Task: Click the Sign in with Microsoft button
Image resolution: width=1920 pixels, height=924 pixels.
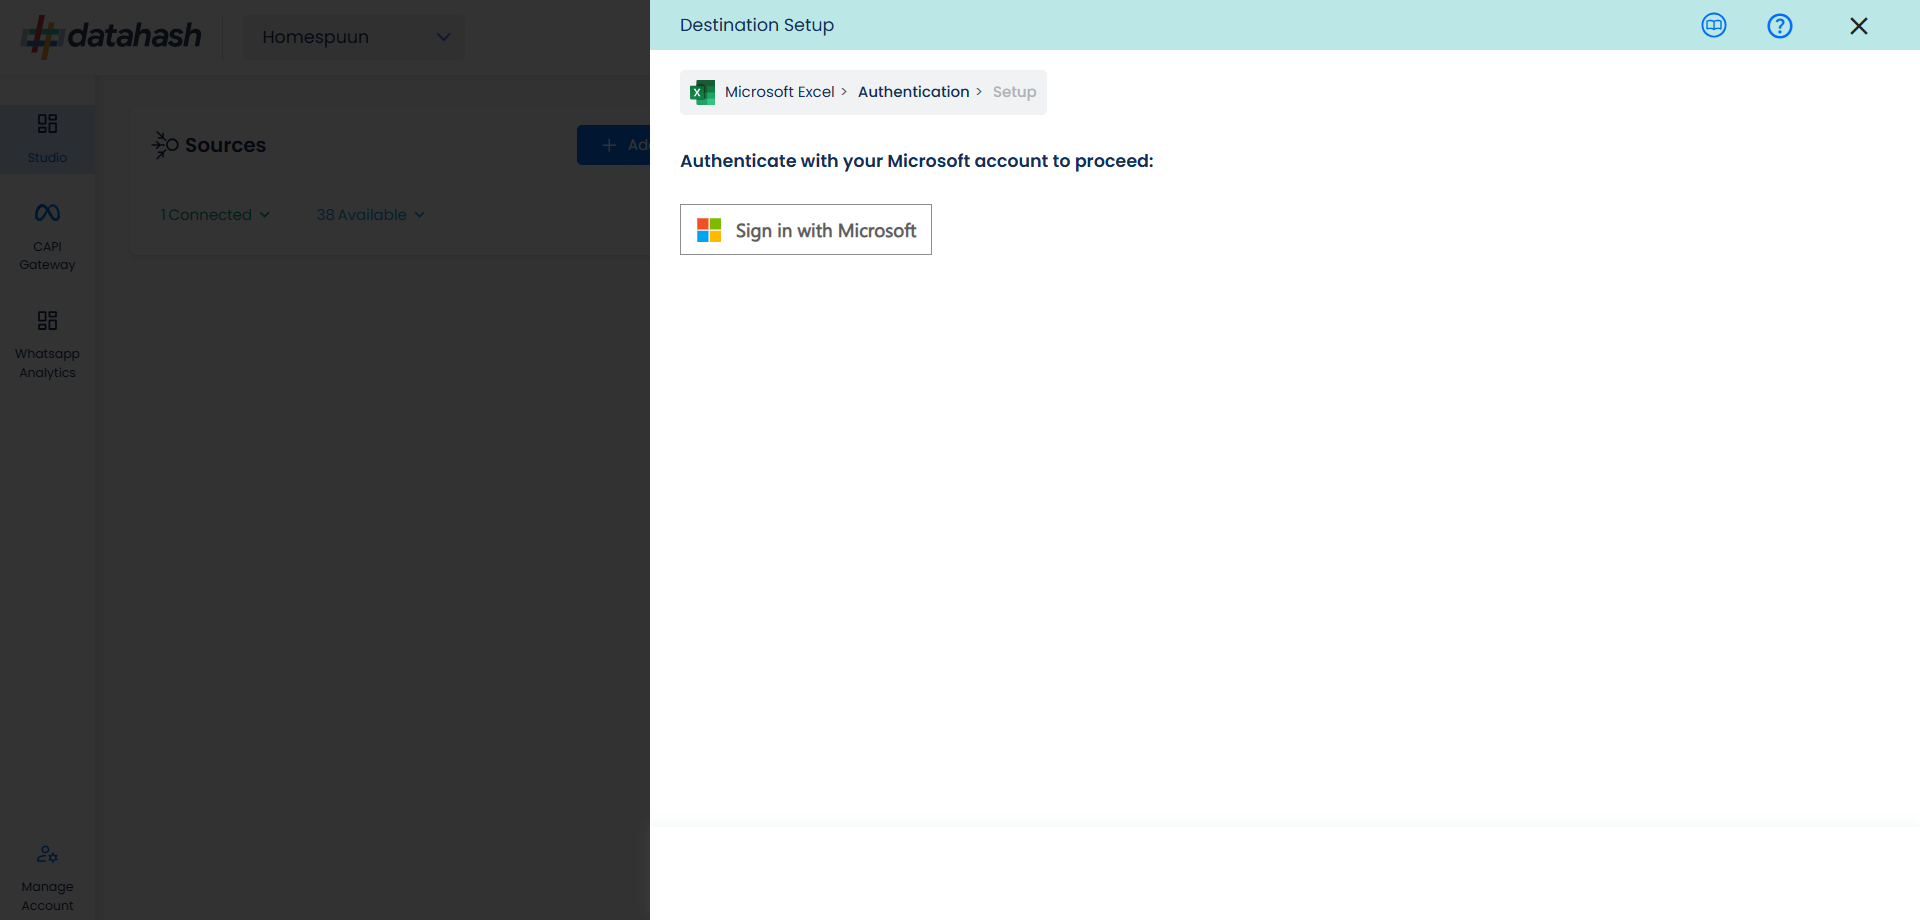Action: coord(806,230)
